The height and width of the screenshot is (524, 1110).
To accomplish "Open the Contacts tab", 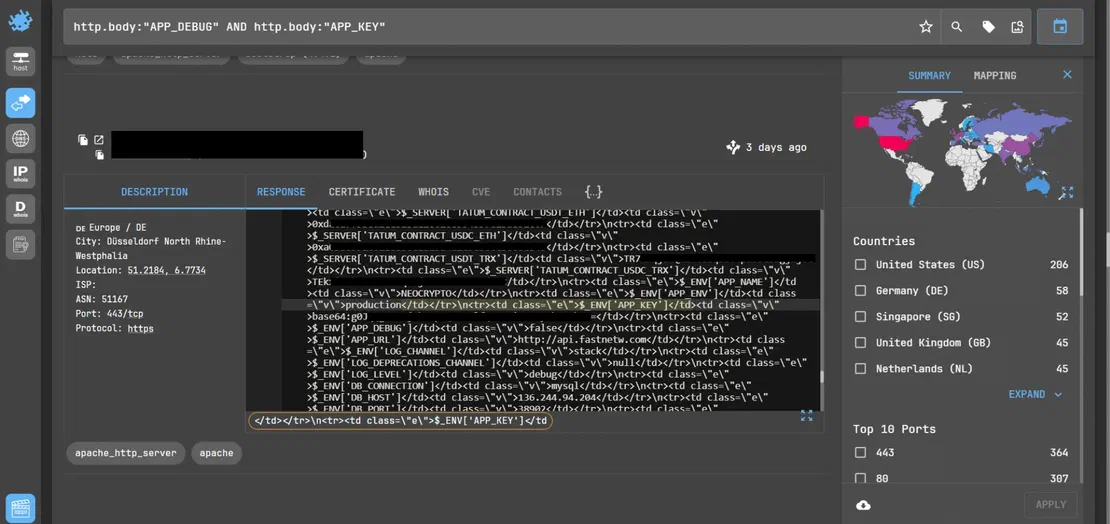I will 537,192.
